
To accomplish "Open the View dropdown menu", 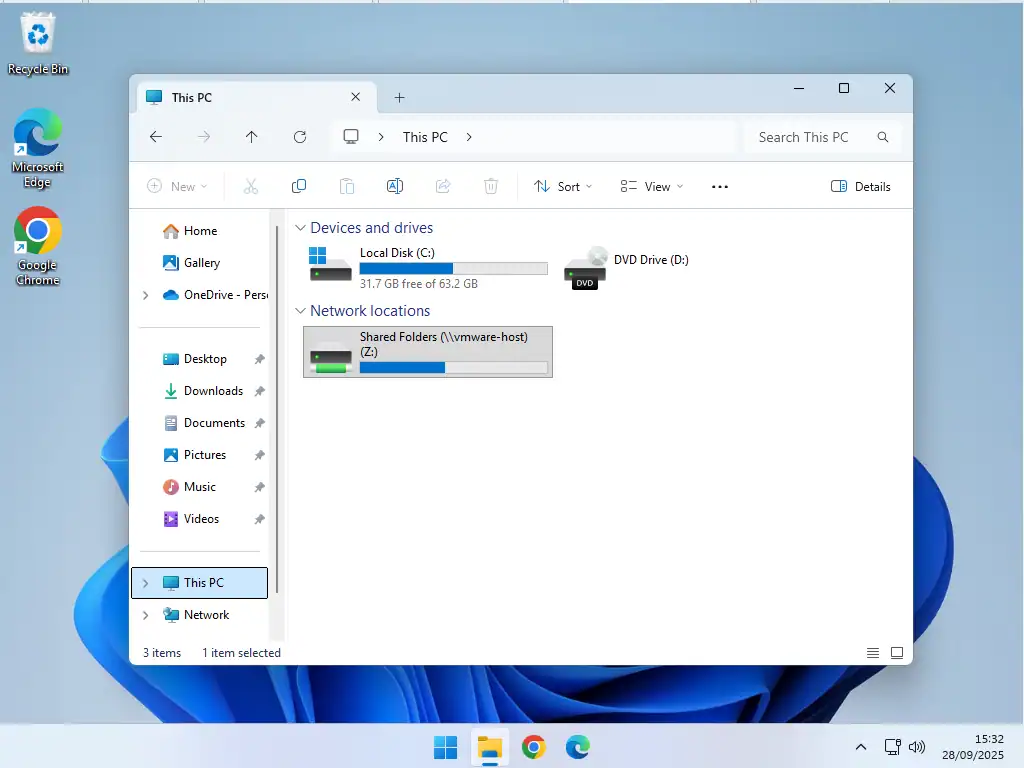I will (652, 187).
